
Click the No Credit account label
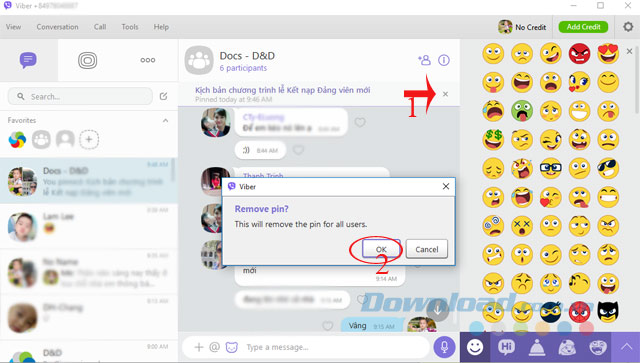pyautogui.click(x=530, y=27)
